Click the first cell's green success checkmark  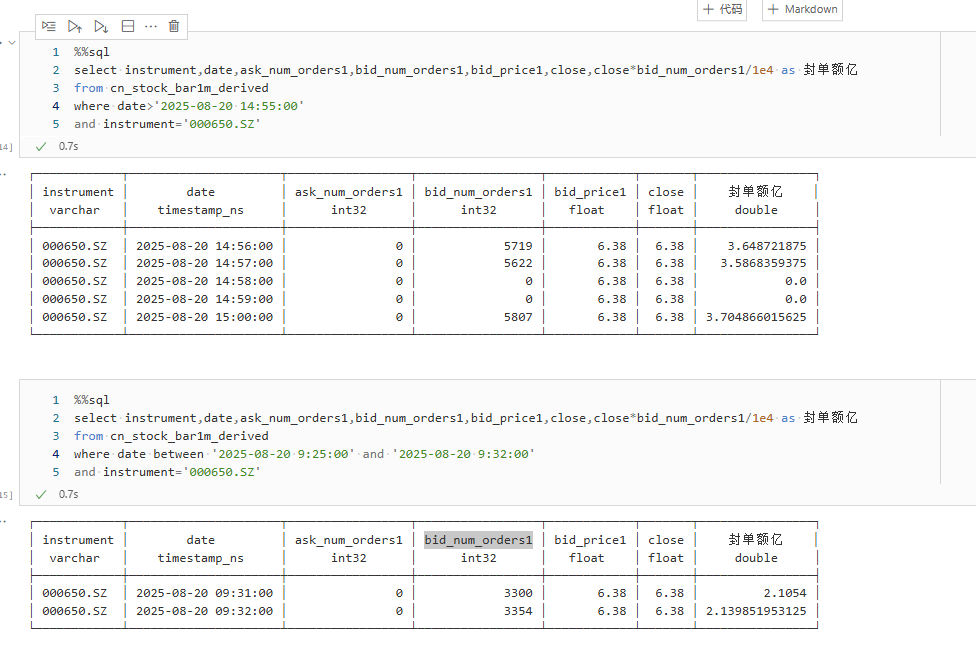[x=41, y=146]
